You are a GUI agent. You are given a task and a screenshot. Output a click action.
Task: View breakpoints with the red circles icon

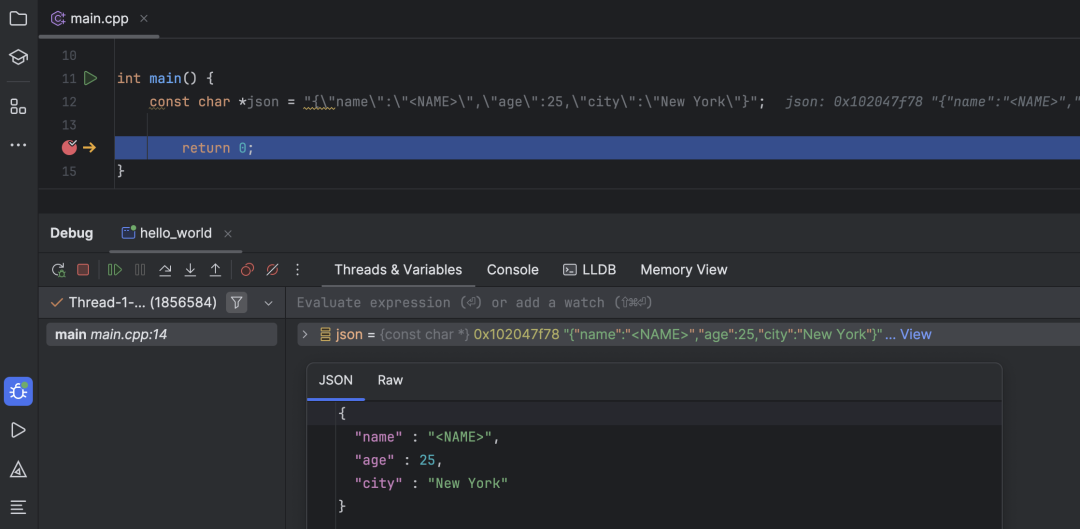[x=247, y=270]
